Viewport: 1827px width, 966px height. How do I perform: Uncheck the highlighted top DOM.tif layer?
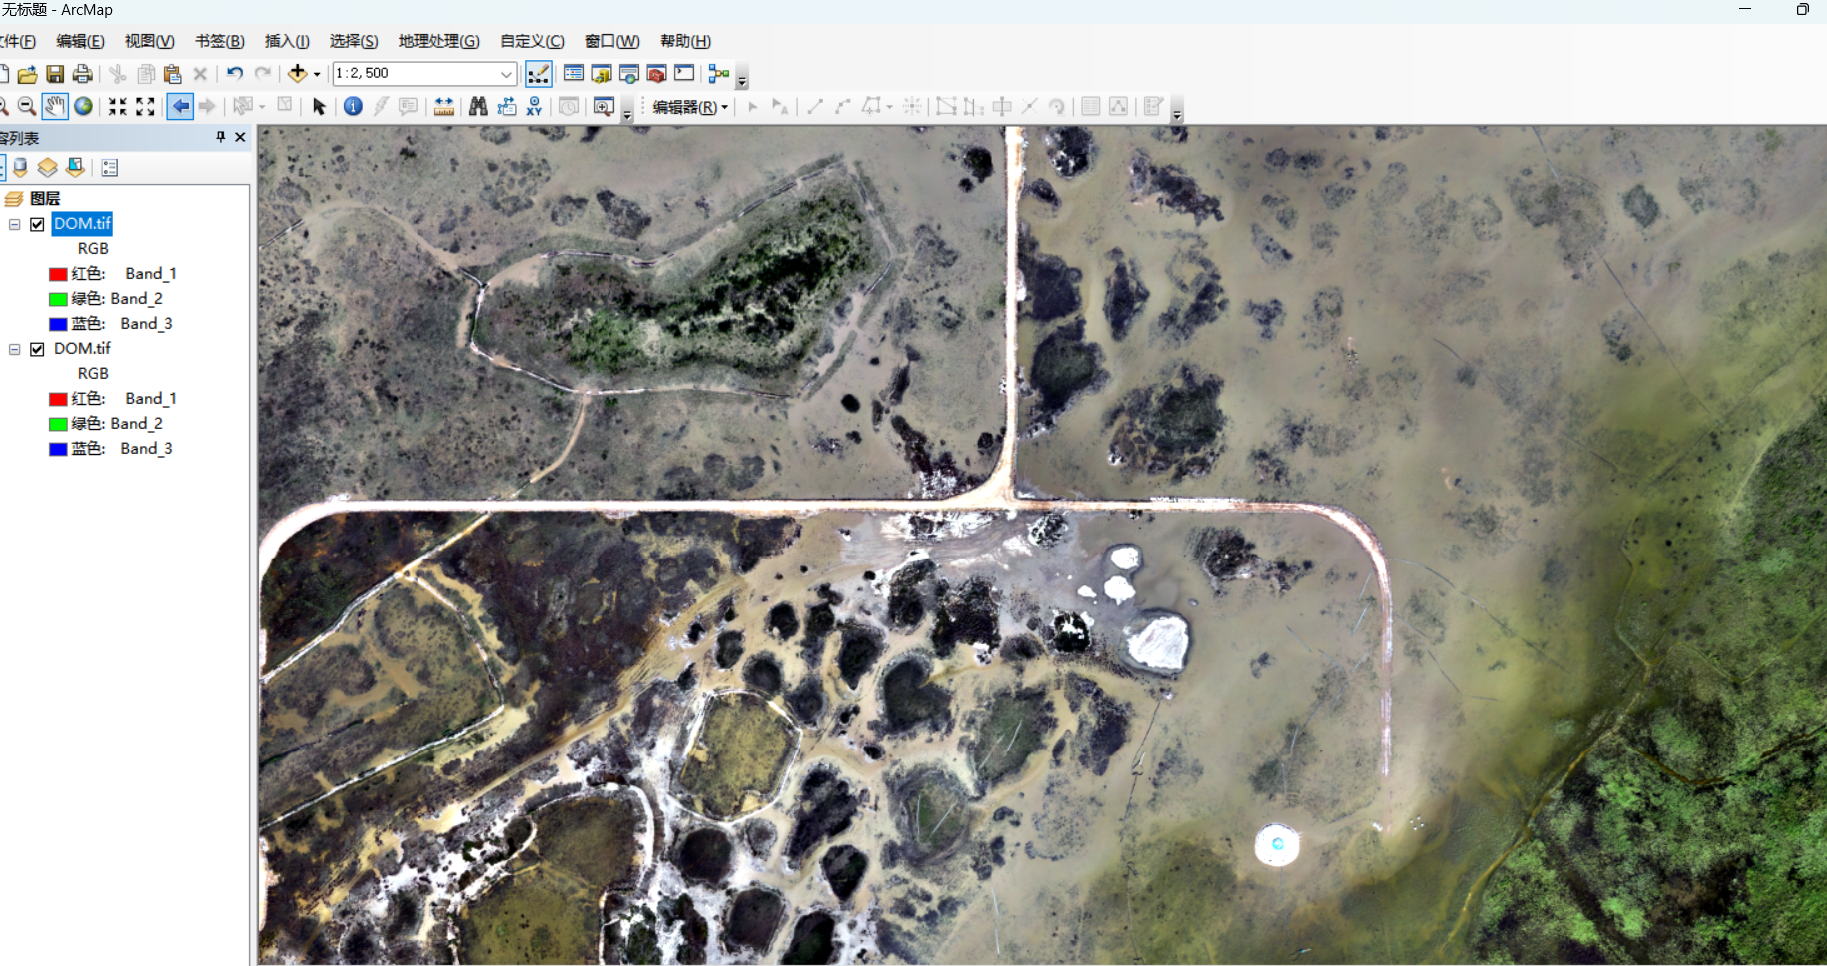(37, 224)
